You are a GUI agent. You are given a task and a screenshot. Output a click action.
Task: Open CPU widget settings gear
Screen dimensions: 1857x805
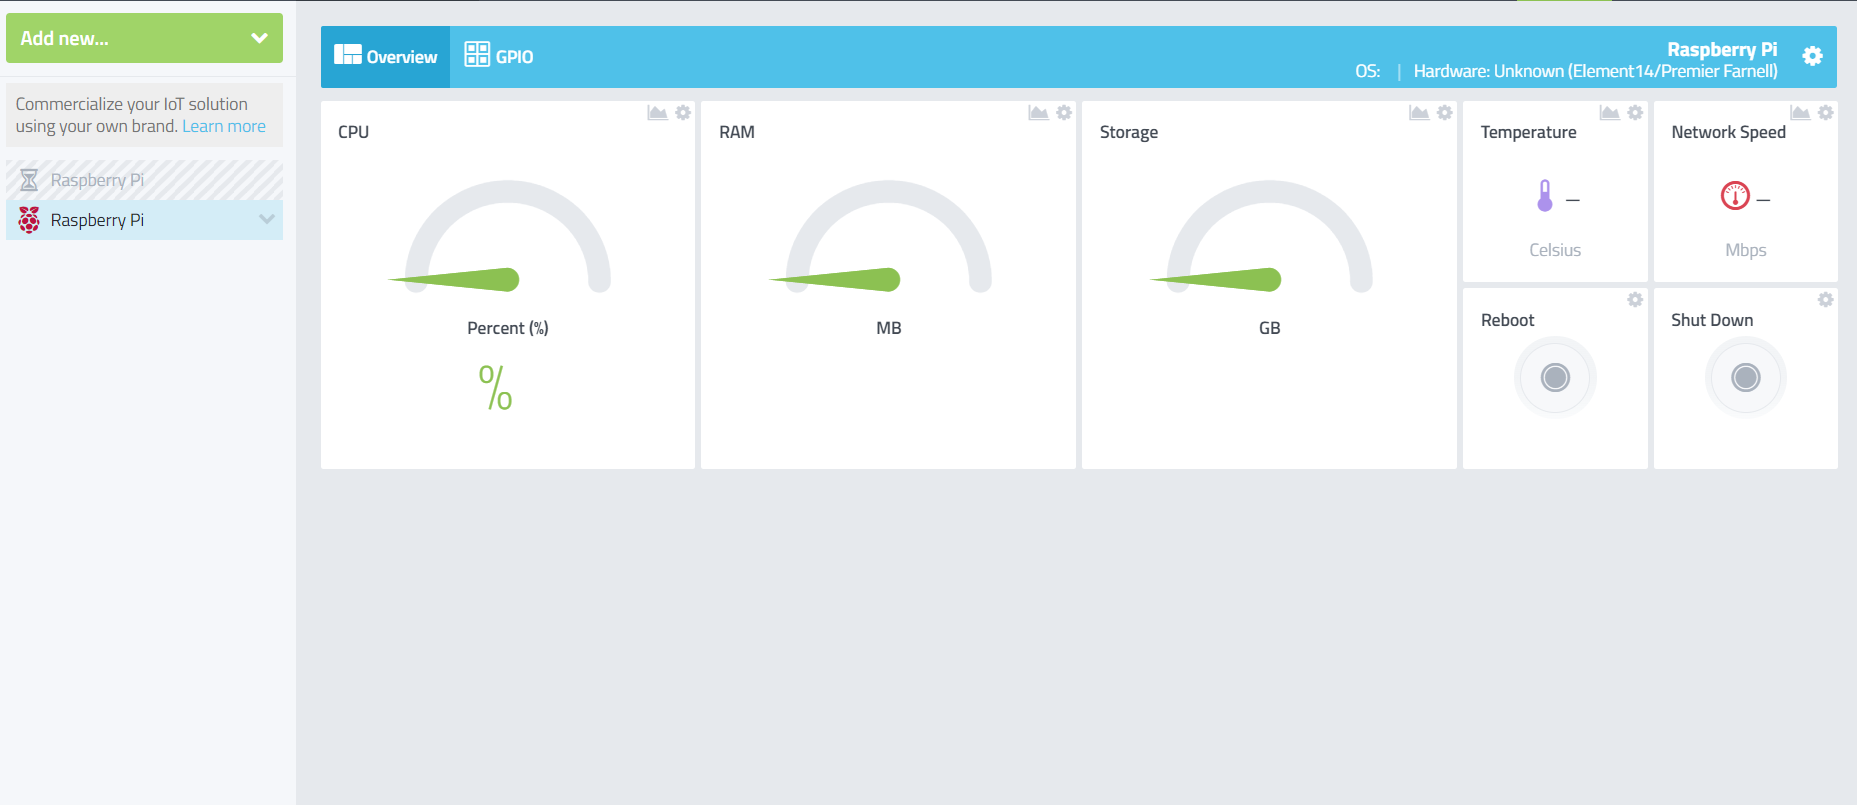(683, 113)
